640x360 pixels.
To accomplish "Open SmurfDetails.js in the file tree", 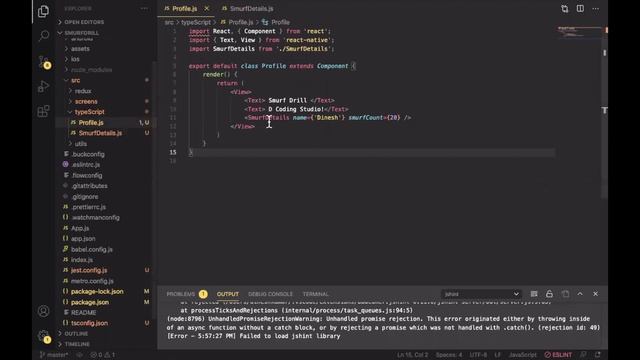I will tap(100, 133).
